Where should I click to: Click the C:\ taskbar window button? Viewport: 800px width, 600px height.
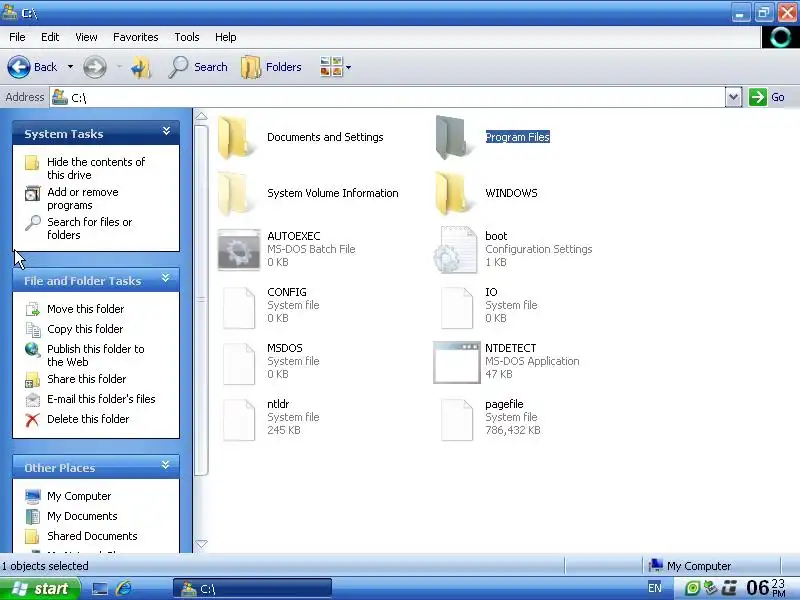[253, 589]
